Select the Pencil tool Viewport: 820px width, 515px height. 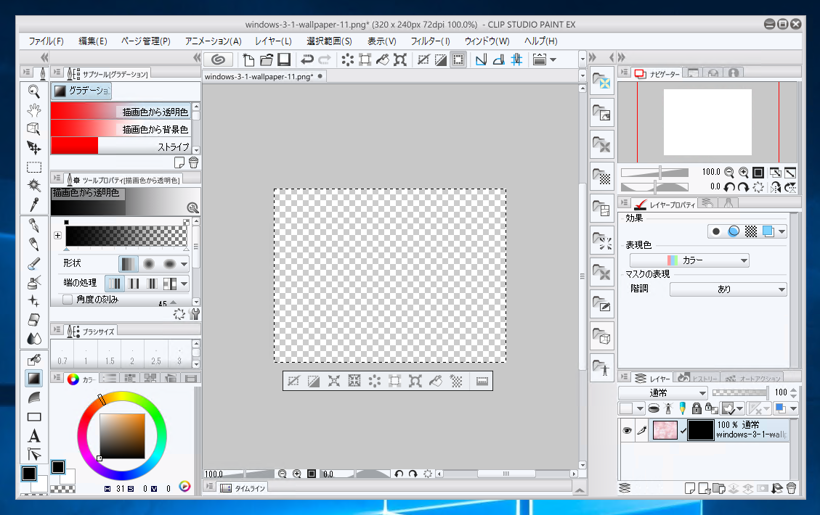tap(34, 244)
